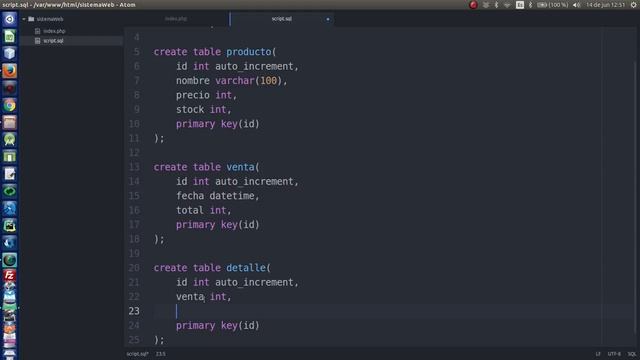Viewport: 640px width, 360px height.
Task: Switch to the script.sql editor tab
Action: [282, 19]
